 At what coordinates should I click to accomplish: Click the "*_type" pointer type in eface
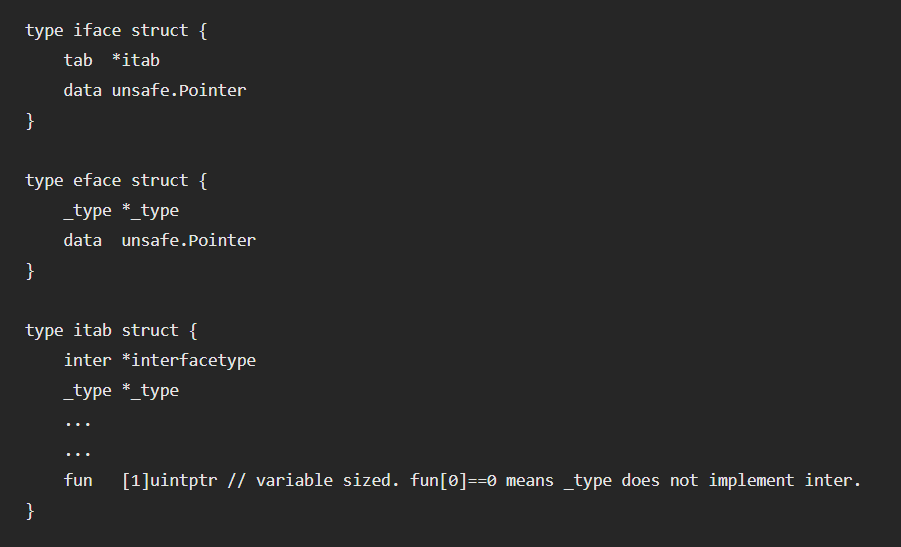150,210
